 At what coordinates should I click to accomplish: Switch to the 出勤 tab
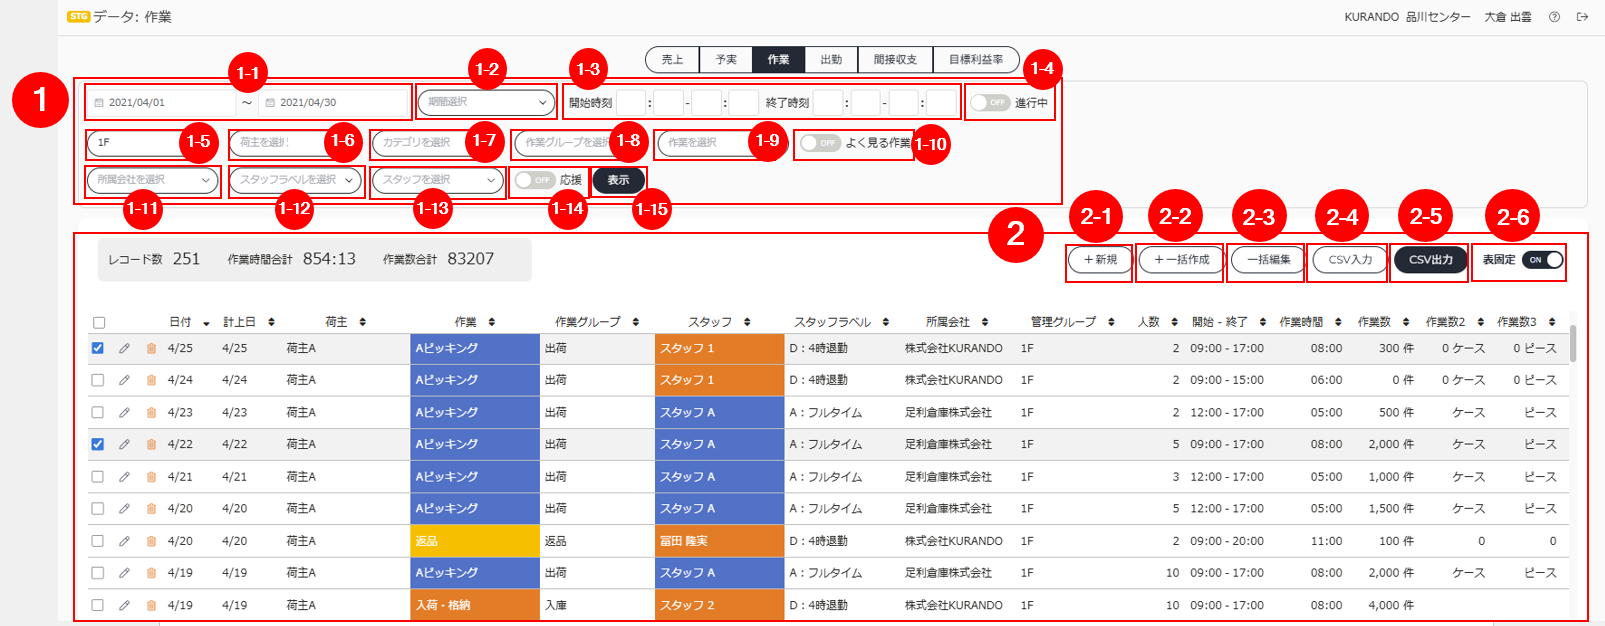click(832, 60)
